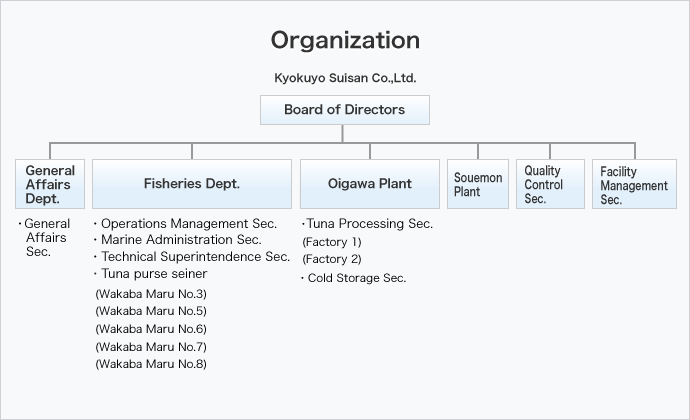This screenshot has height=420, width=690.
Task: Click the Souemon Plant box
Action: [x=478, y=184]
